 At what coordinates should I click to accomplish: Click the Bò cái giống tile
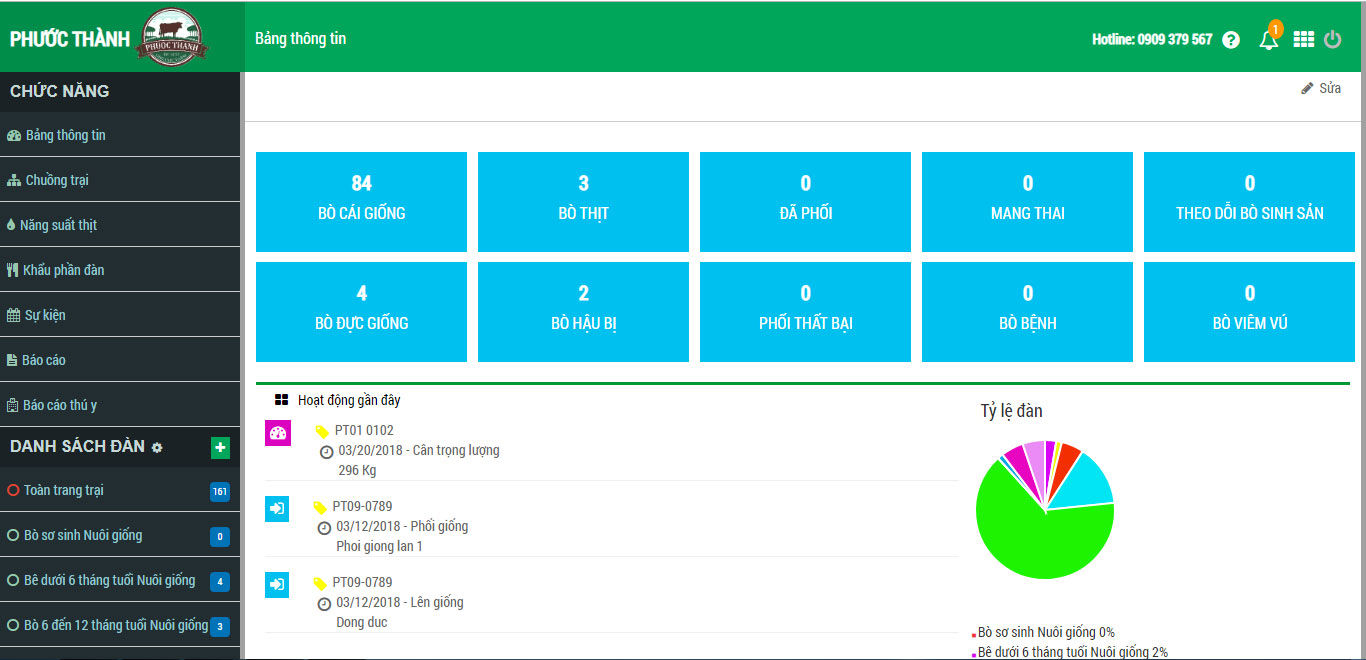(361, 201)
